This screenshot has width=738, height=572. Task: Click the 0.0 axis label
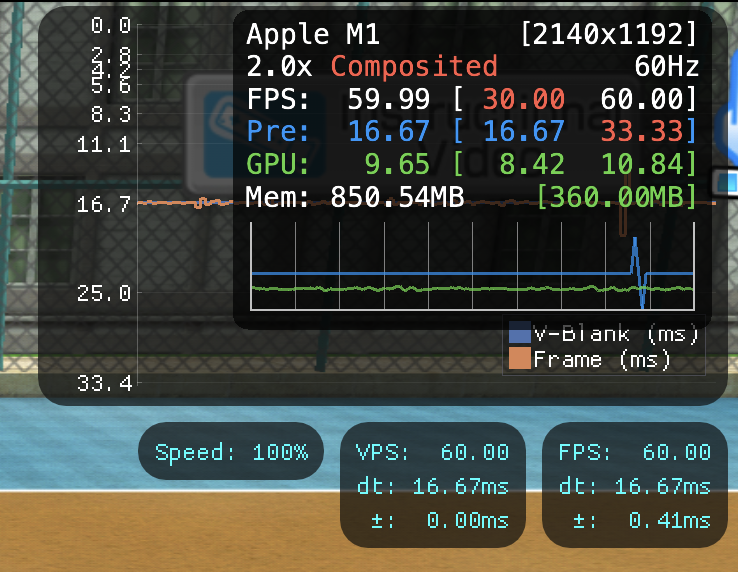point(111,25)
